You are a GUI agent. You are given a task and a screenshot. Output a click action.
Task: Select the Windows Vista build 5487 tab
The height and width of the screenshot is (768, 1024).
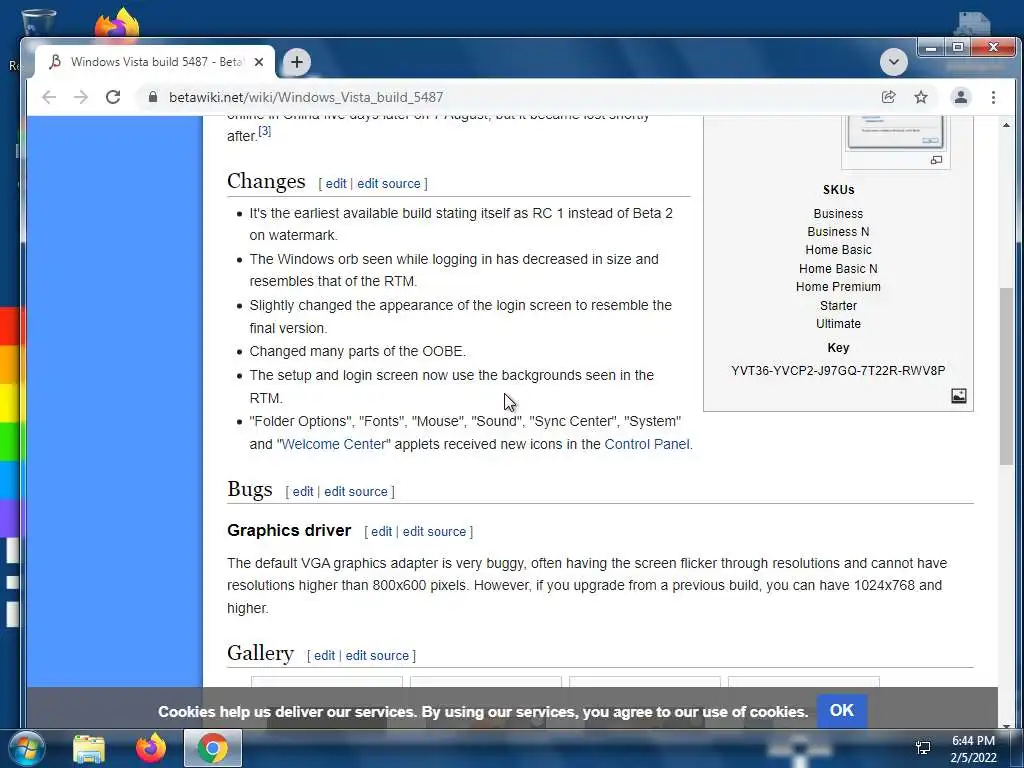[155, 62]
